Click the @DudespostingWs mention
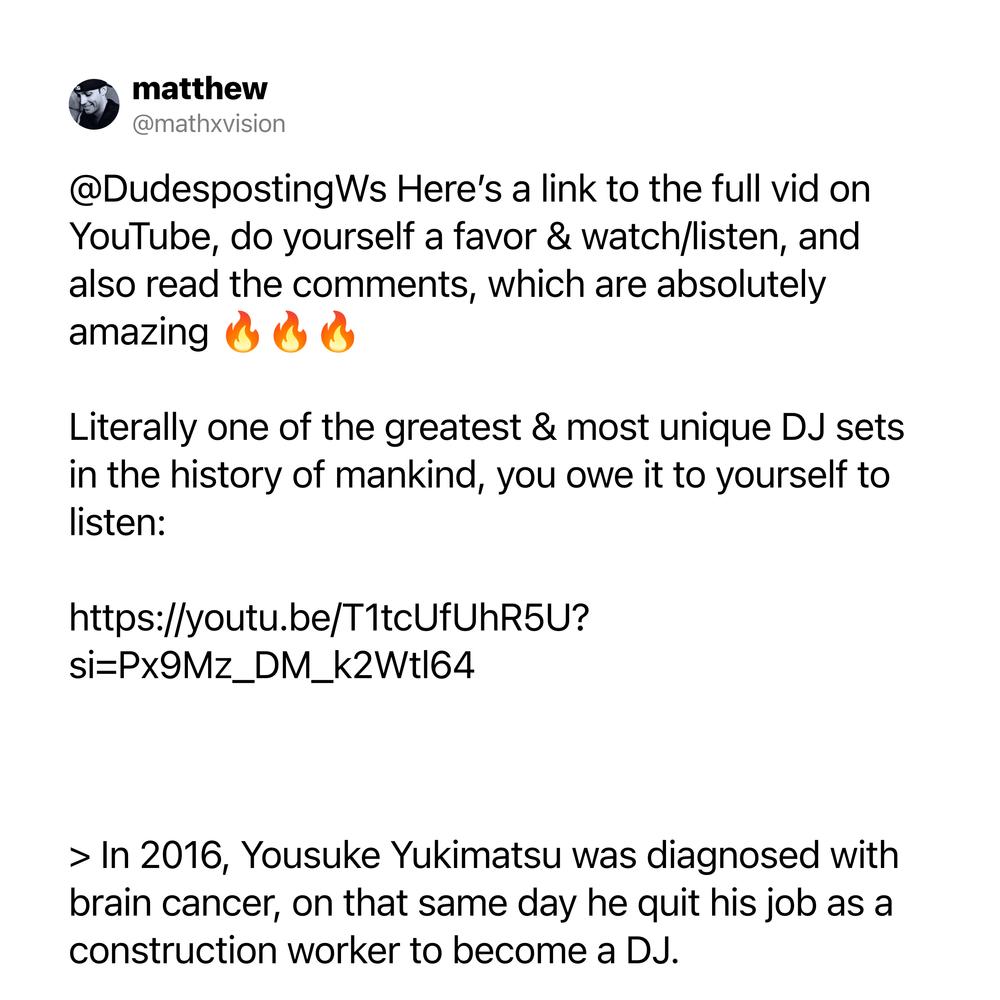The image size is (1000, 1000). [x=228, y=190]
